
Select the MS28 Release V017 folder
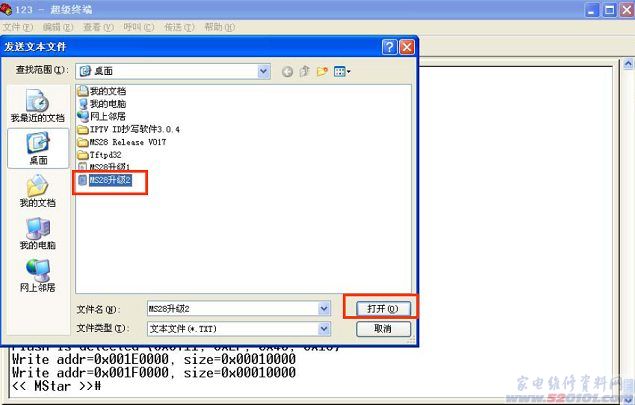127,142
